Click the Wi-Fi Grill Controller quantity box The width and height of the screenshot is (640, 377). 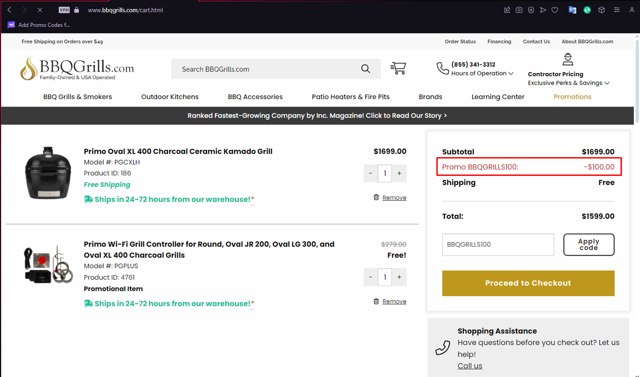coord(385,277)
